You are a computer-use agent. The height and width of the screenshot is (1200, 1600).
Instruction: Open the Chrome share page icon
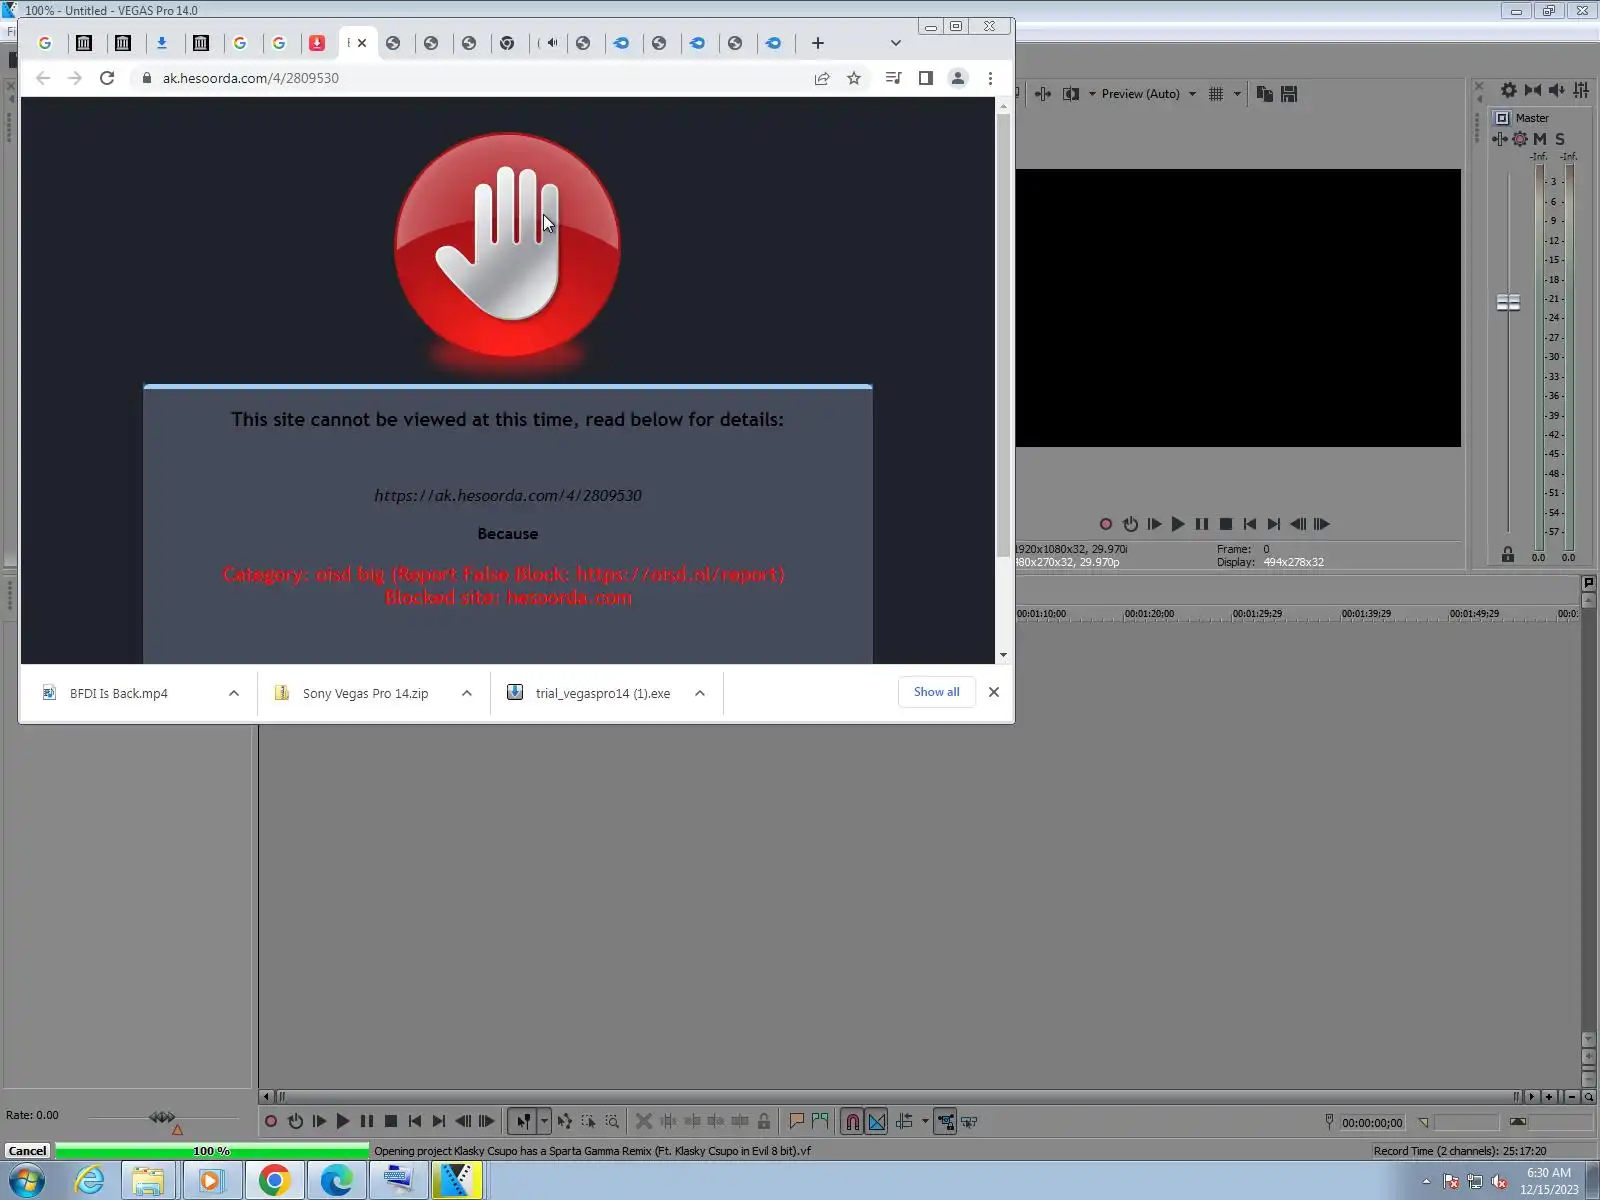(822, 78)
